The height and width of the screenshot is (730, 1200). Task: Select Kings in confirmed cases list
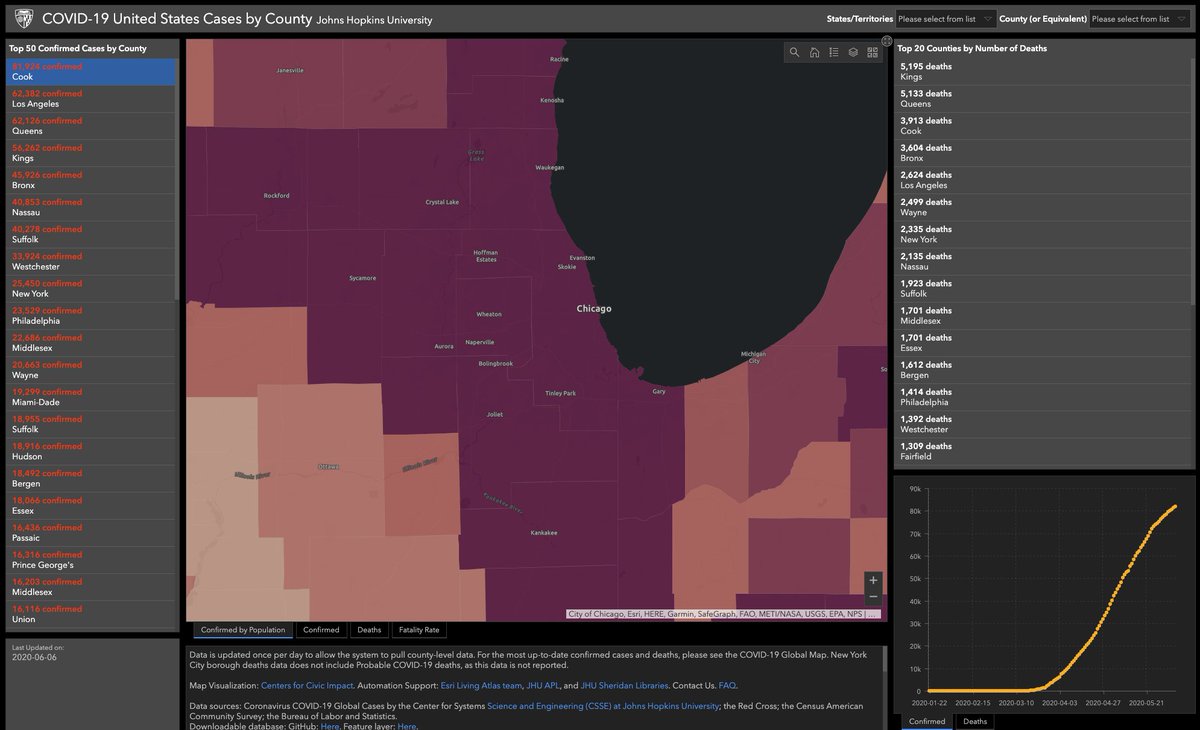coord(92,153)
